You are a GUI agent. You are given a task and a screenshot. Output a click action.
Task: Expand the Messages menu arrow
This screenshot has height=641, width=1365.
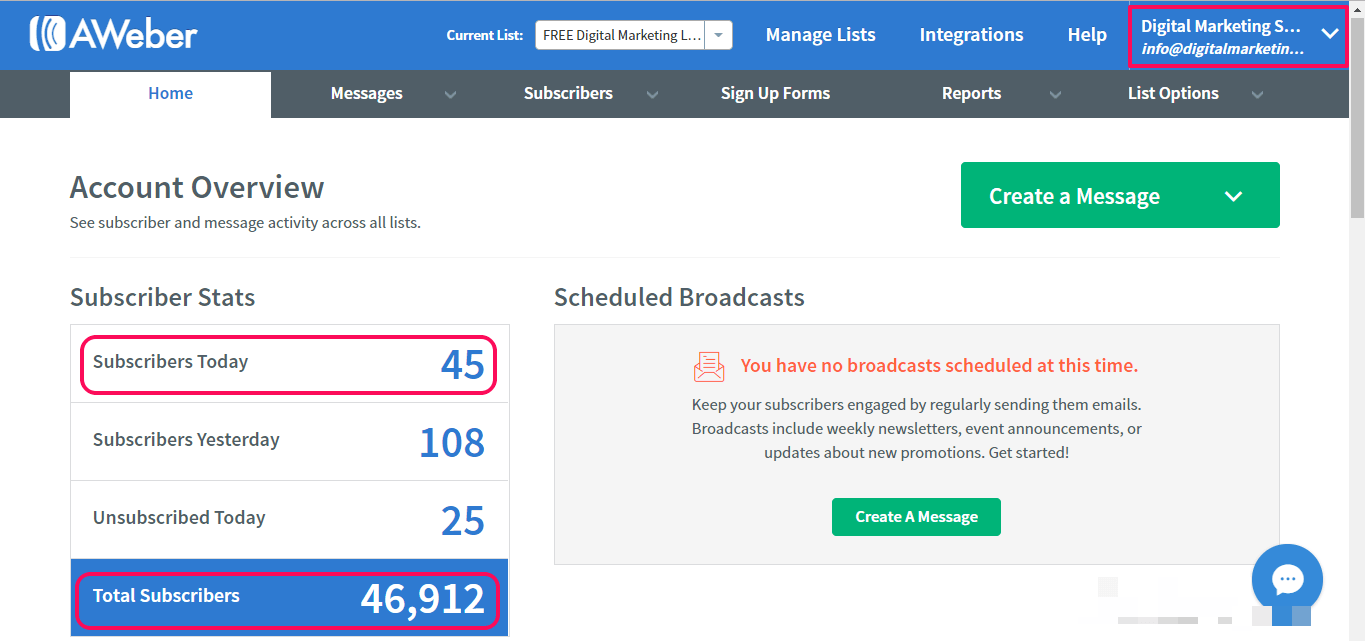coord(450,94)
